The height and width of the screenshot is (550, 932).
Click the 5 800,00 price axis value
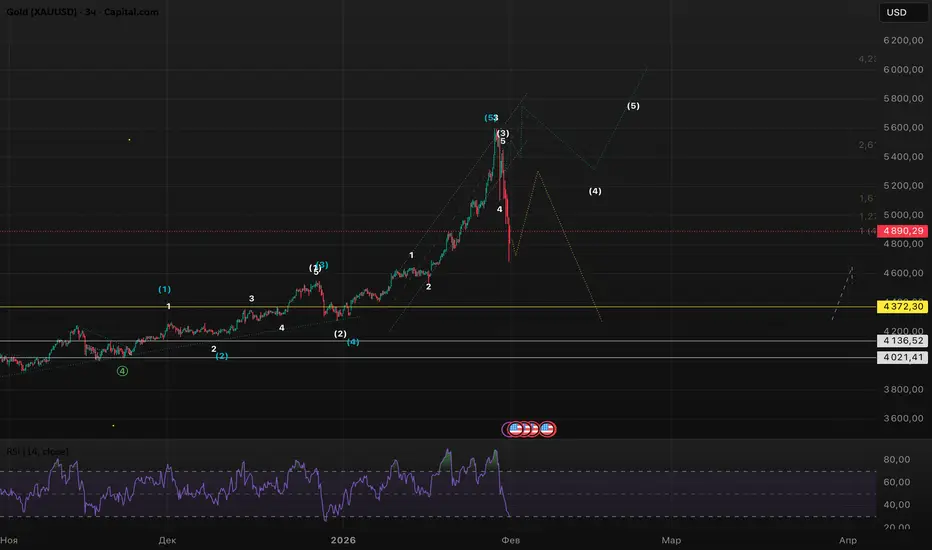pyautogui.click(x=903, y=99)
